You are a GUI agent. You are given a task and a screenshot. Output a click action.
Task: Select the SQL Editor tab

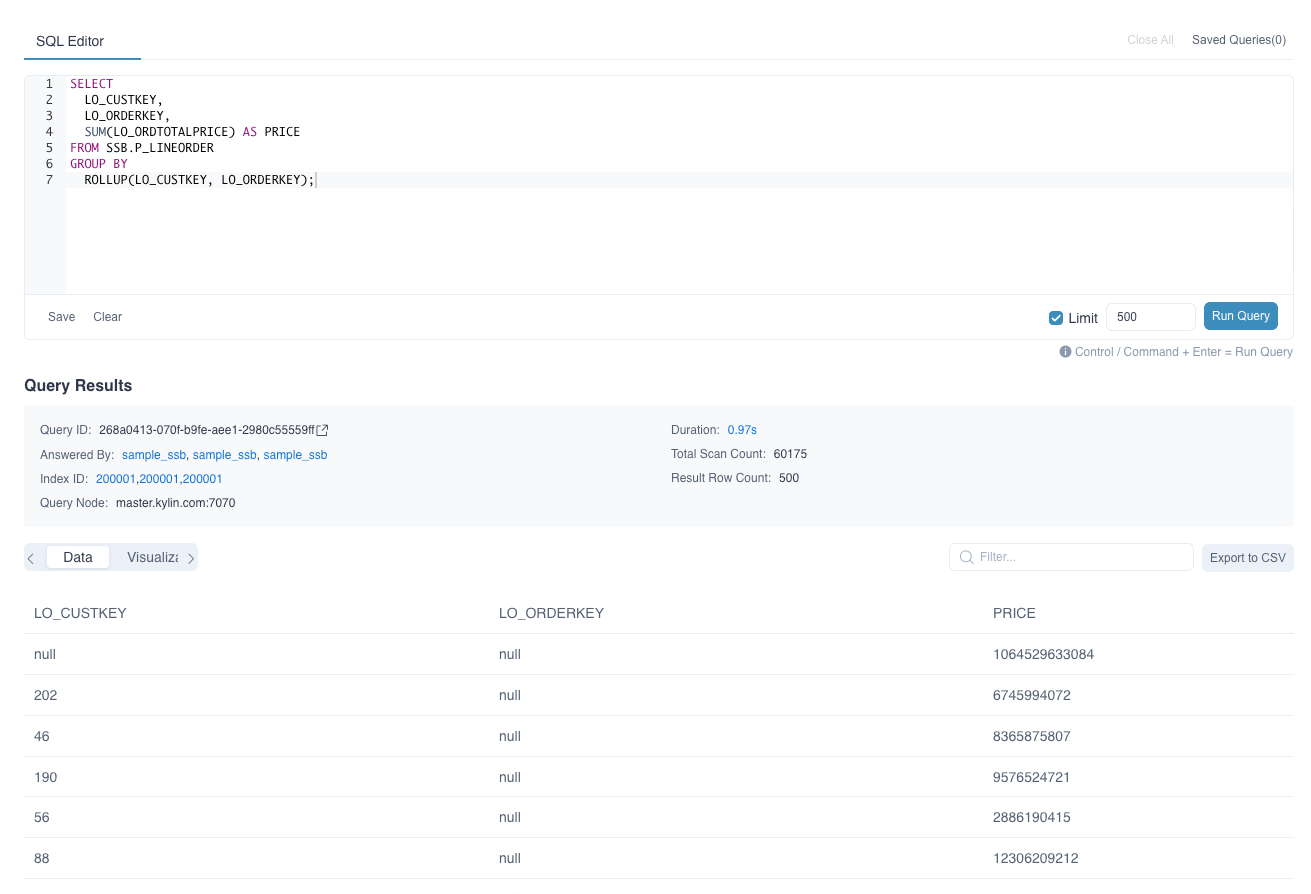(x=70, y=41)
